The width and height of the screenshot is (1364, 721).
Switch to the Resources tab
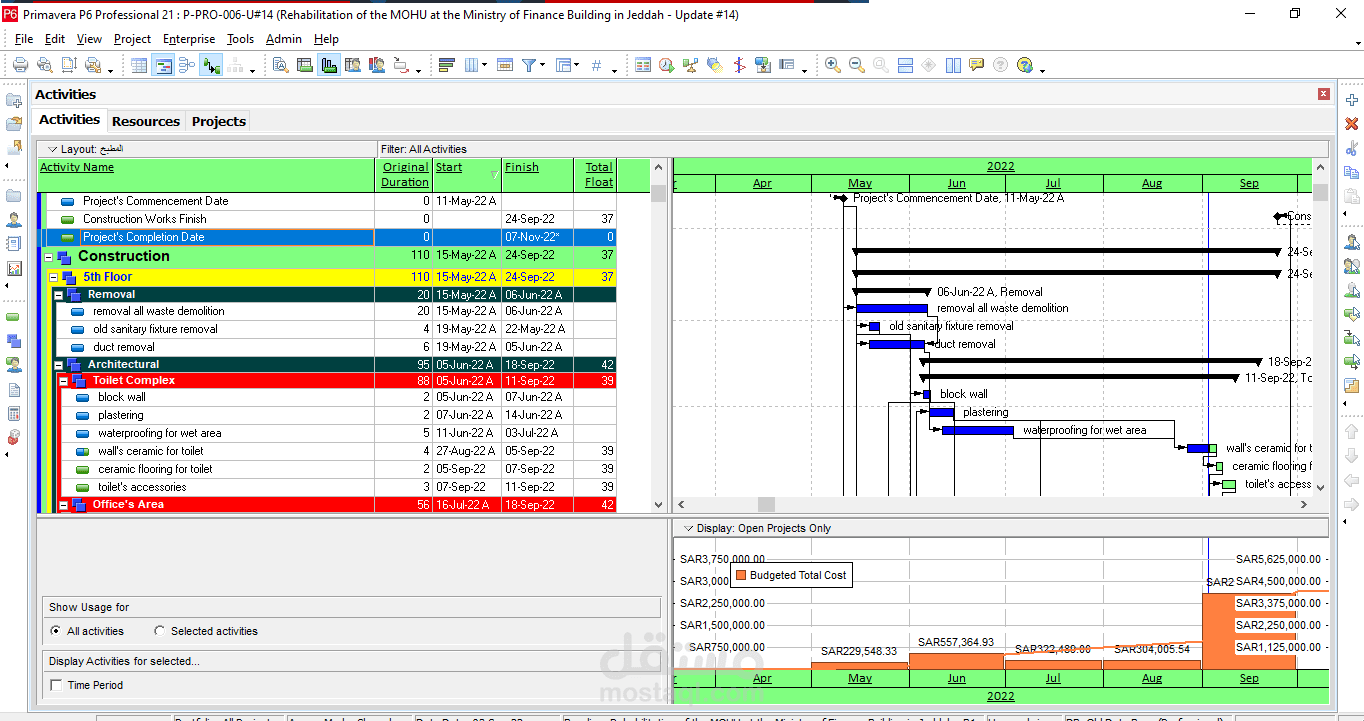coord(146,121)
